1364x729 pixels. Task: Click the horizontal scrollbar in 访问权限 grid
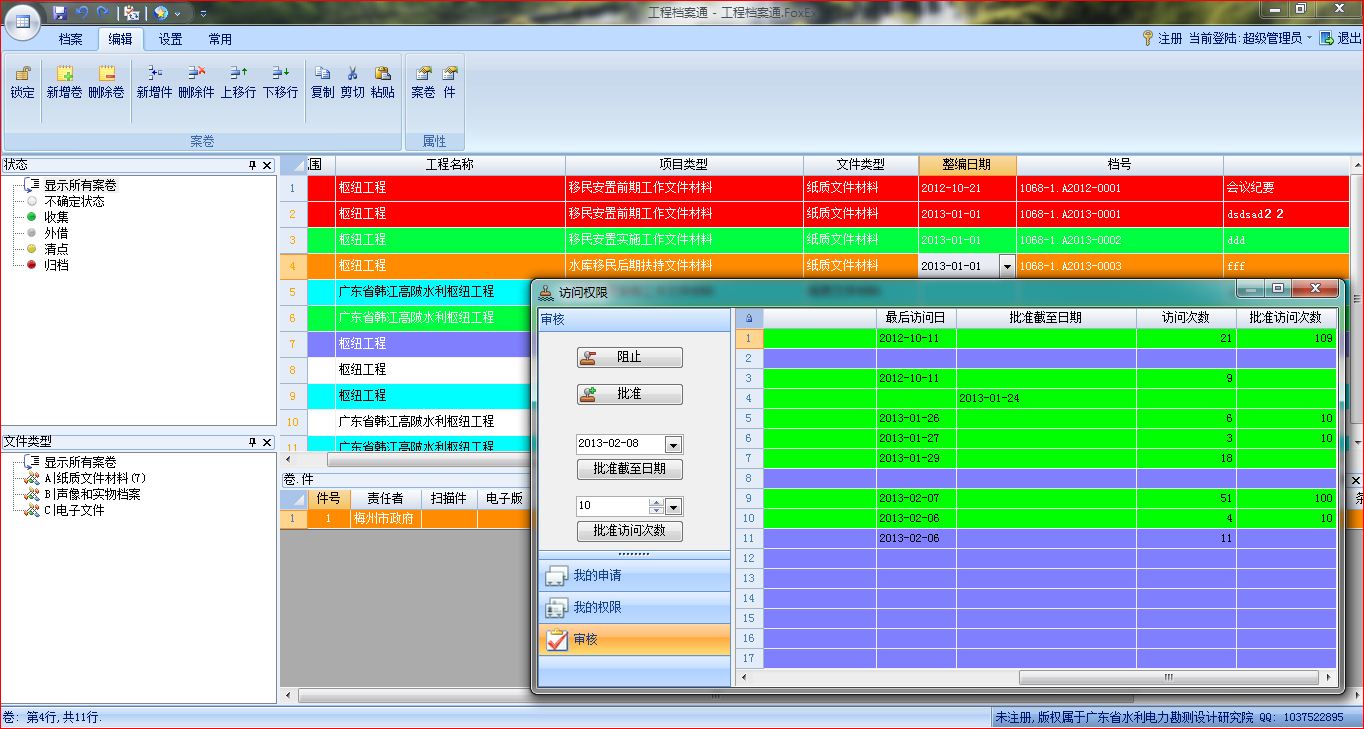[x=1168, y=678]
